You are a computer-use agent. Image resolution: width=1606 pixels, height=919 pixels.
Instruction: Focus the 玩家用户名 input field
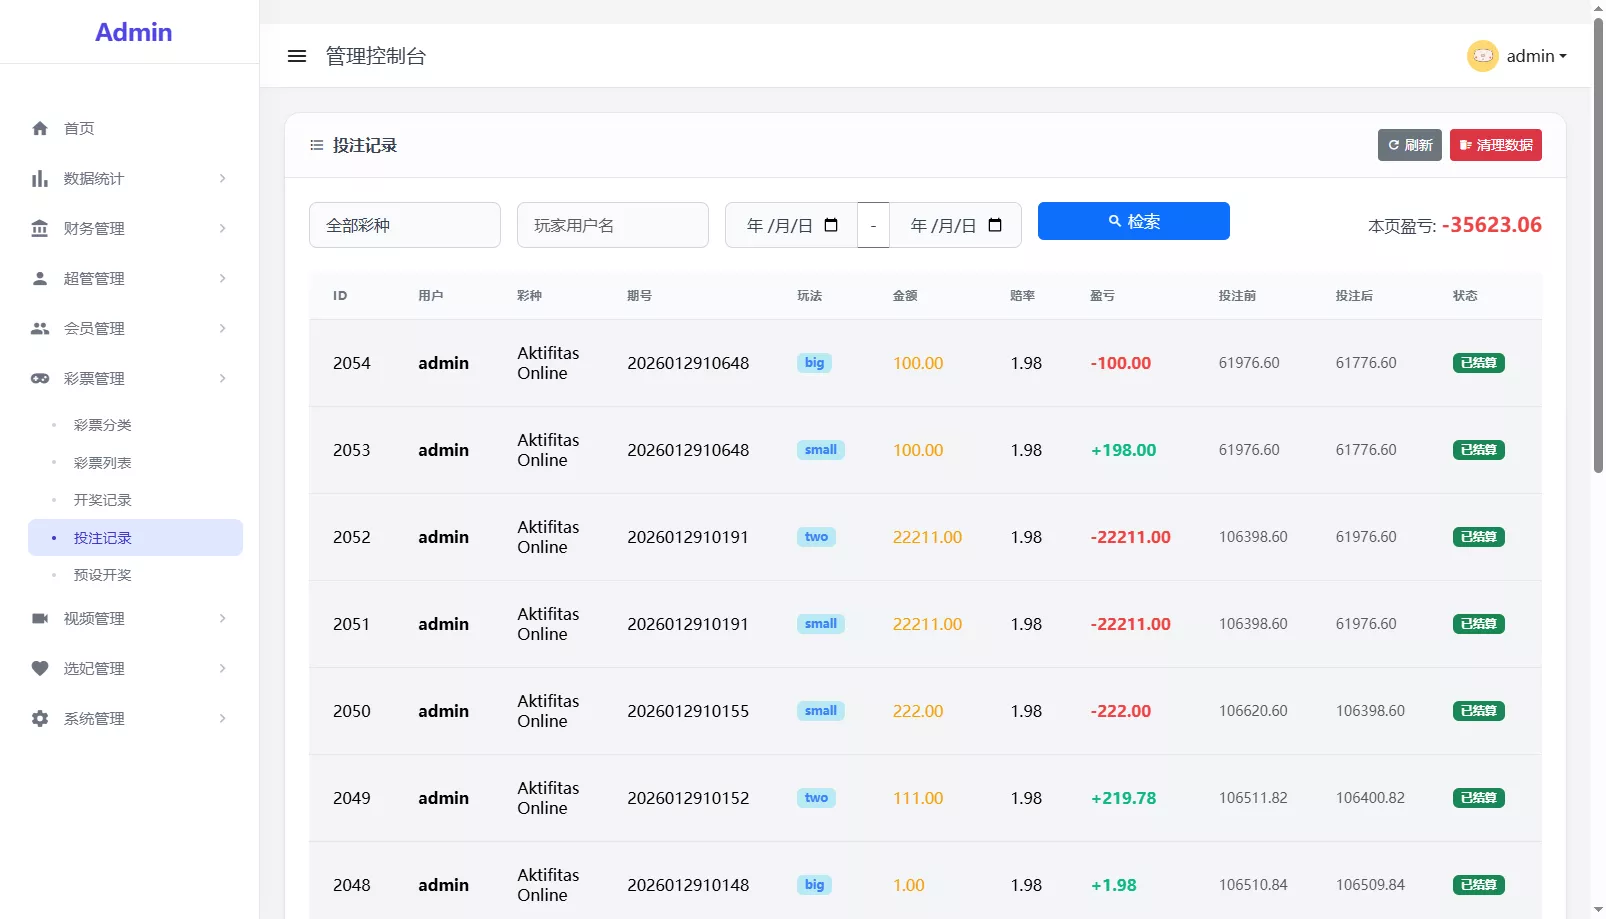[x=612, y=225]
